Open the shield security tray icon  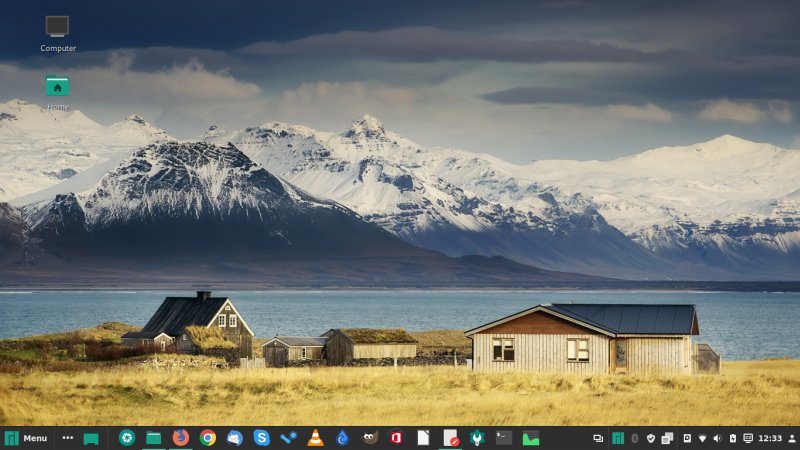651,438
